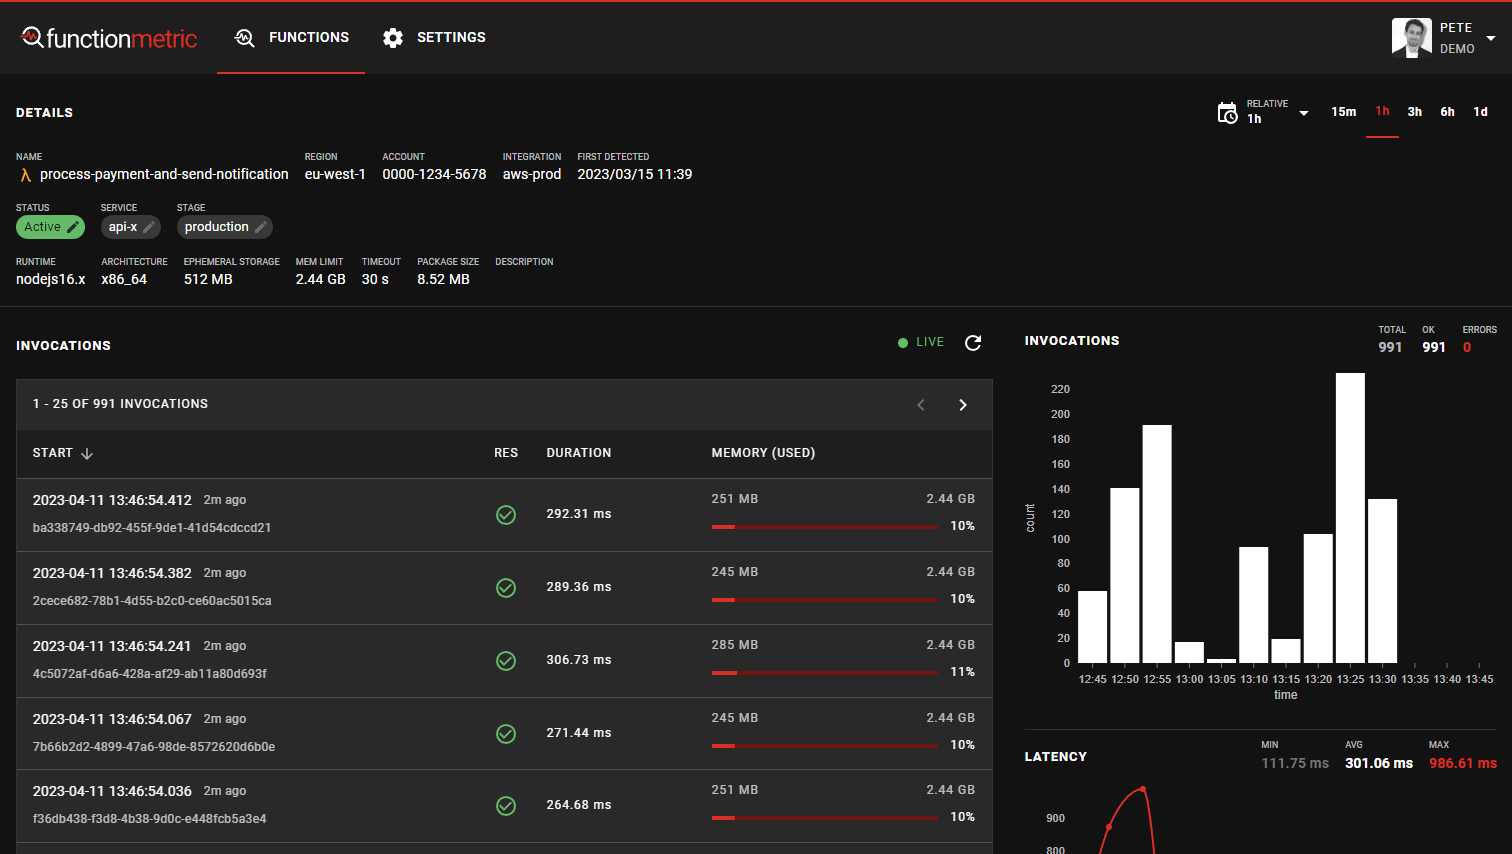1512x854 pixels.
Task: Click the Settings gear icon
Action: (393, 38)
